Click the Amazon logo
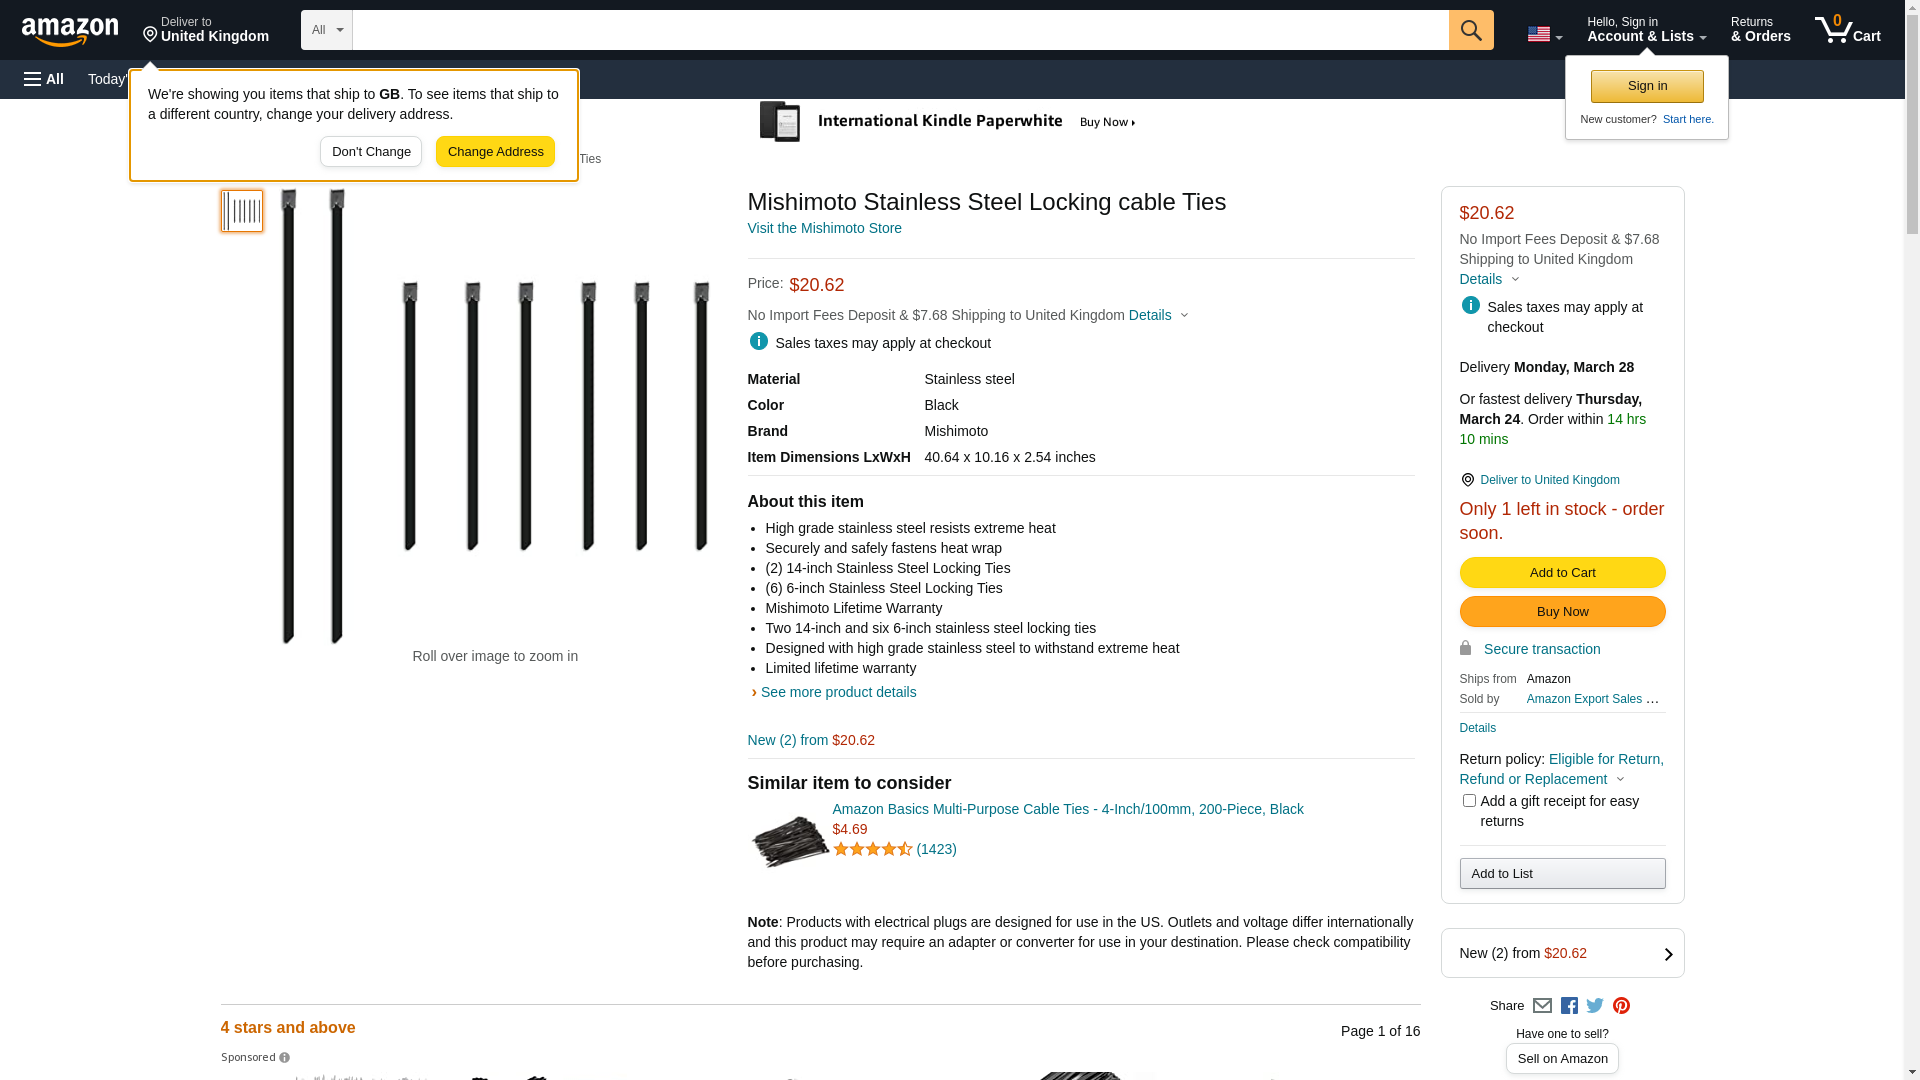 pyautogui.click(x=70, y=31)
